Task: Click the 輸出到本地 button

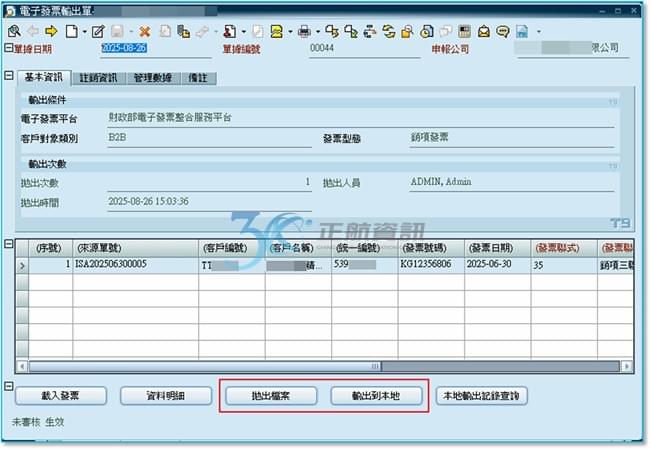Action: point(376,396)
